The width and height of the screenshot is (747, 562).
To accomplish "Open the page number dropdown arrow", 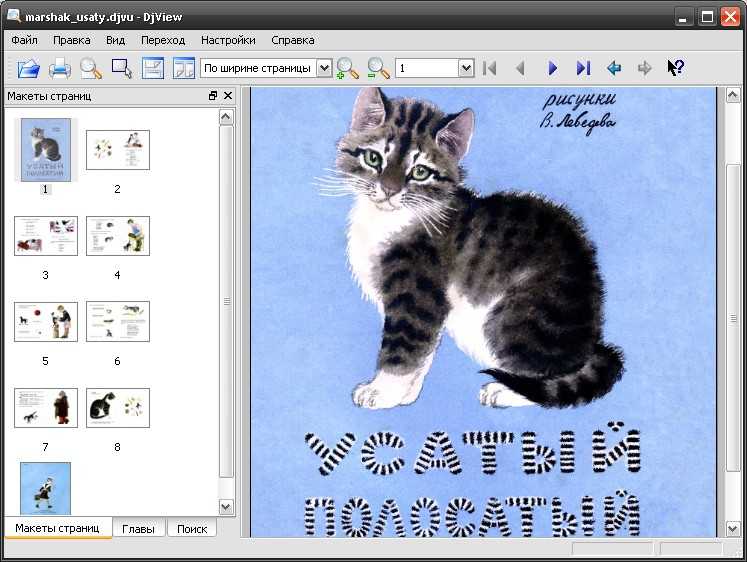I will pyautogui.click(x=466, y=68).
